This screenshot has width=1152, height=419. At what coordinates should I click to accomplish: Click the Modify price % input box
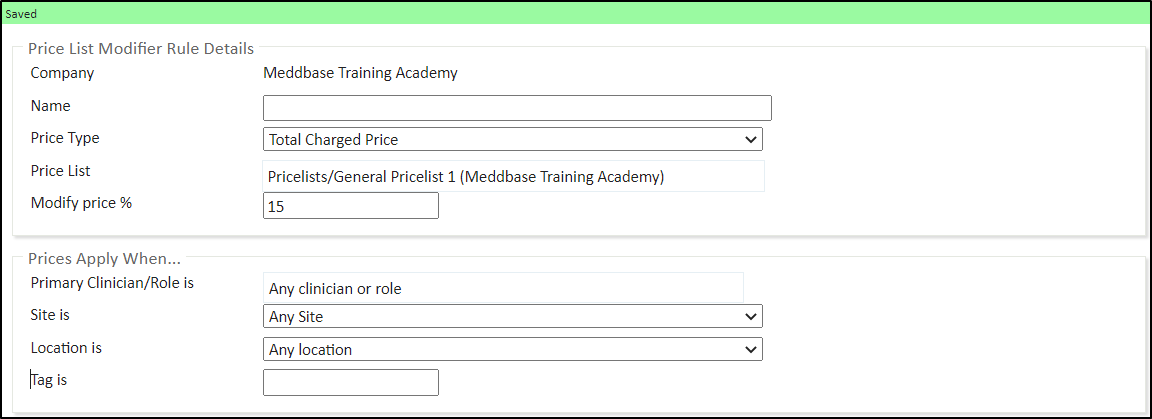pyautogui.click(x=350, y=206)
